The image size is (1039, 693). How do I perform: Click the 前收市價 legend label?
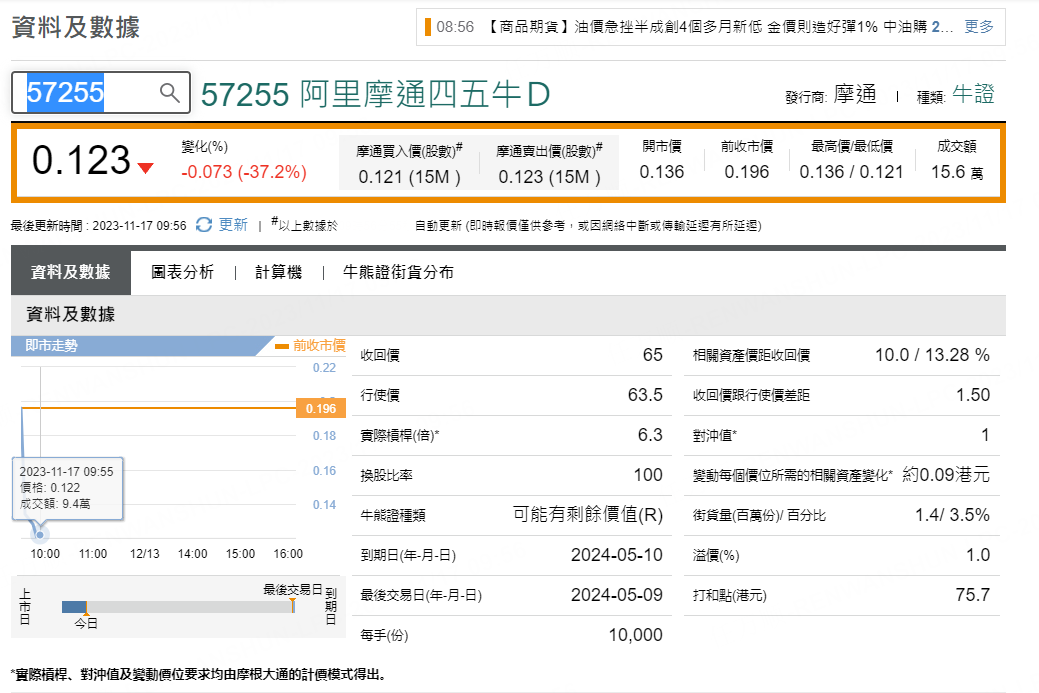(x=319, y=345)
